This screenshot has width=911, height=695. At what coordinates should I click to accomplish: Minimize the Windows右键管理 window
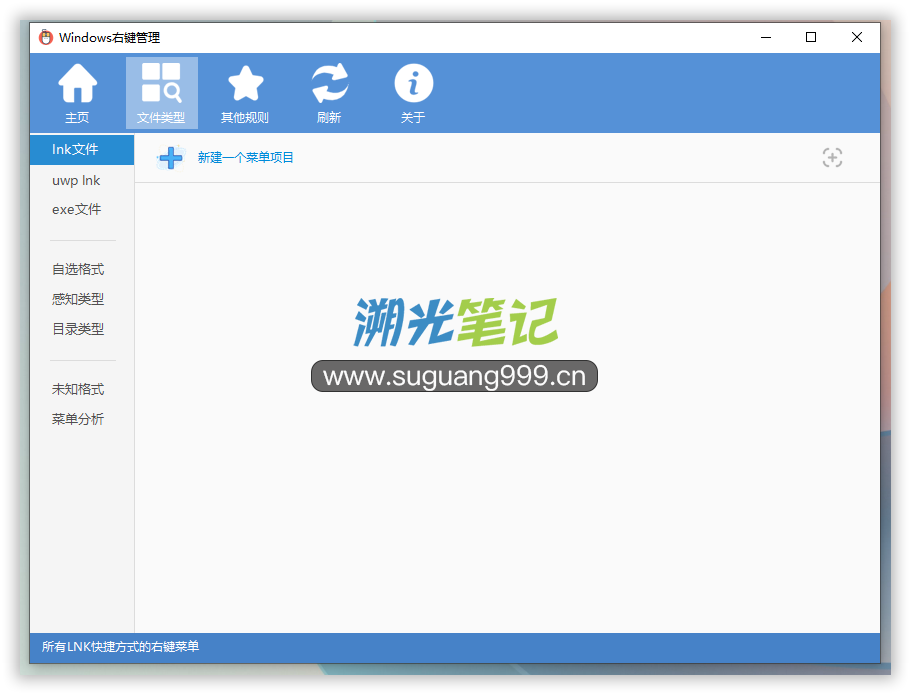pyautogui.click(x=766, y=38)
